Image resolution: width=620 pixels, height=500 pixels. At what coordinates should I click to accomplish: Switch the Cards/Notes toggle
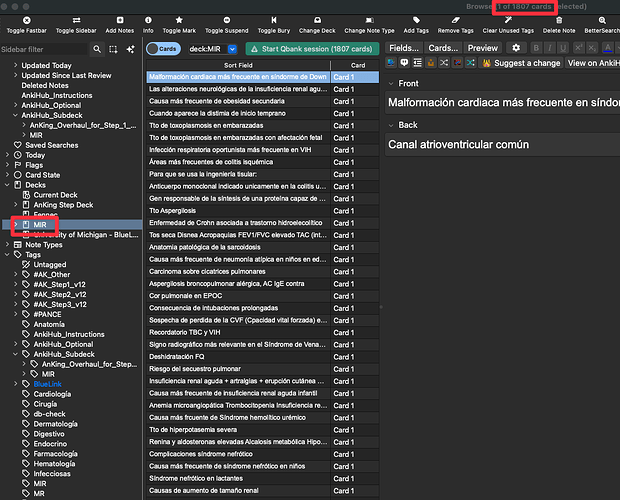click(x=163, y=49)
